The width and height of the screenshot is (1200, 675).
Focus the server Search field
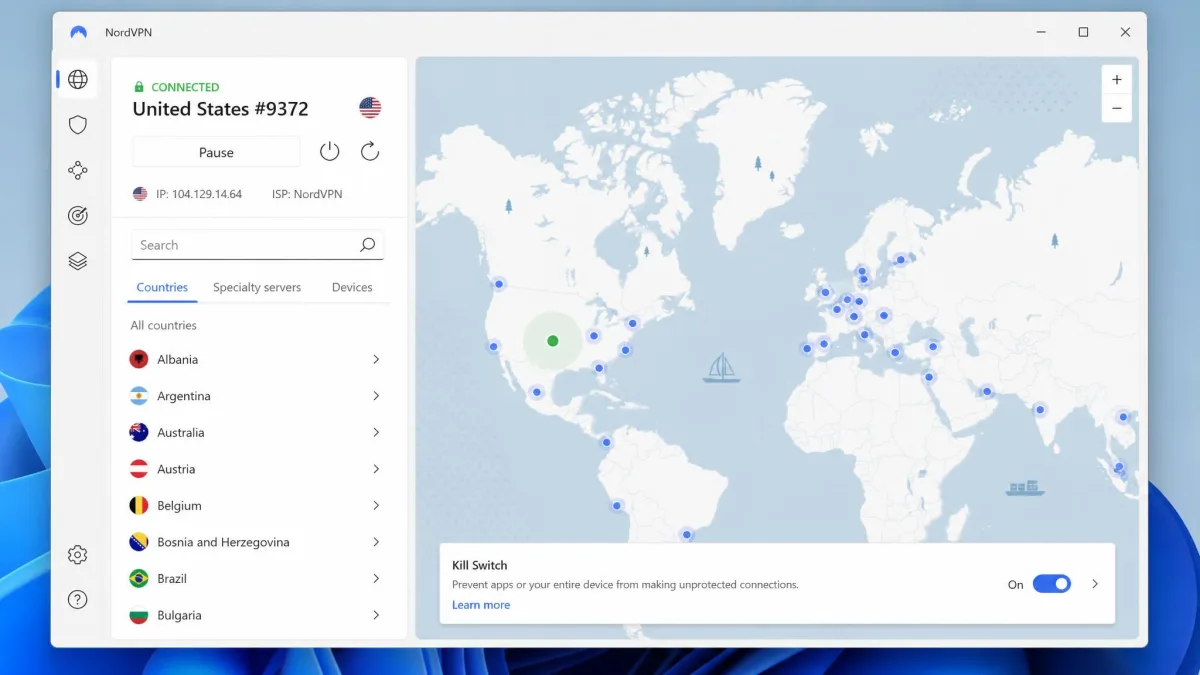coord(257,245)
